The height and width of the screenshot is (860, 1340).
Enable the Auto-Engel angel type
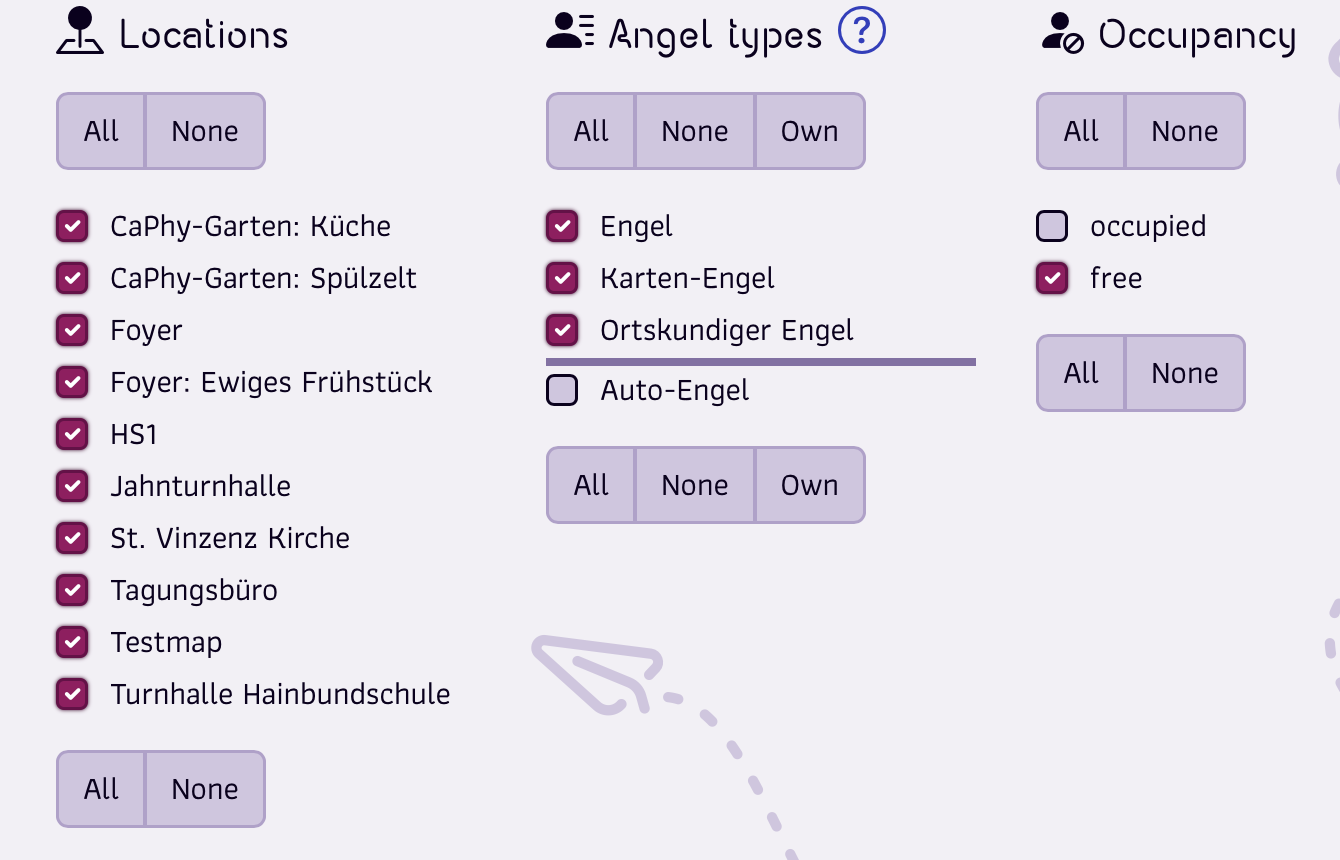[x=562, y=390]
